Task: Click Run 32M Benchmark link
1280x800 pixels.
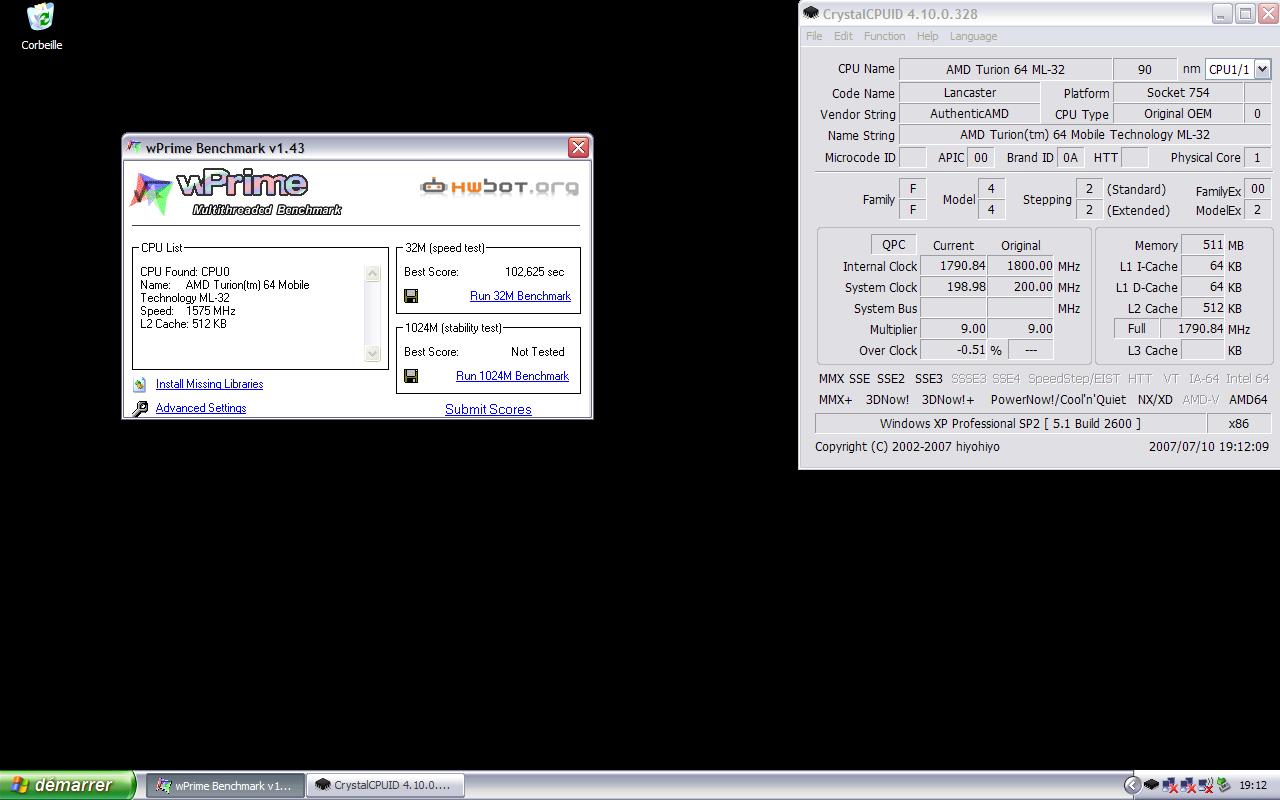Action: click(520, 296)
